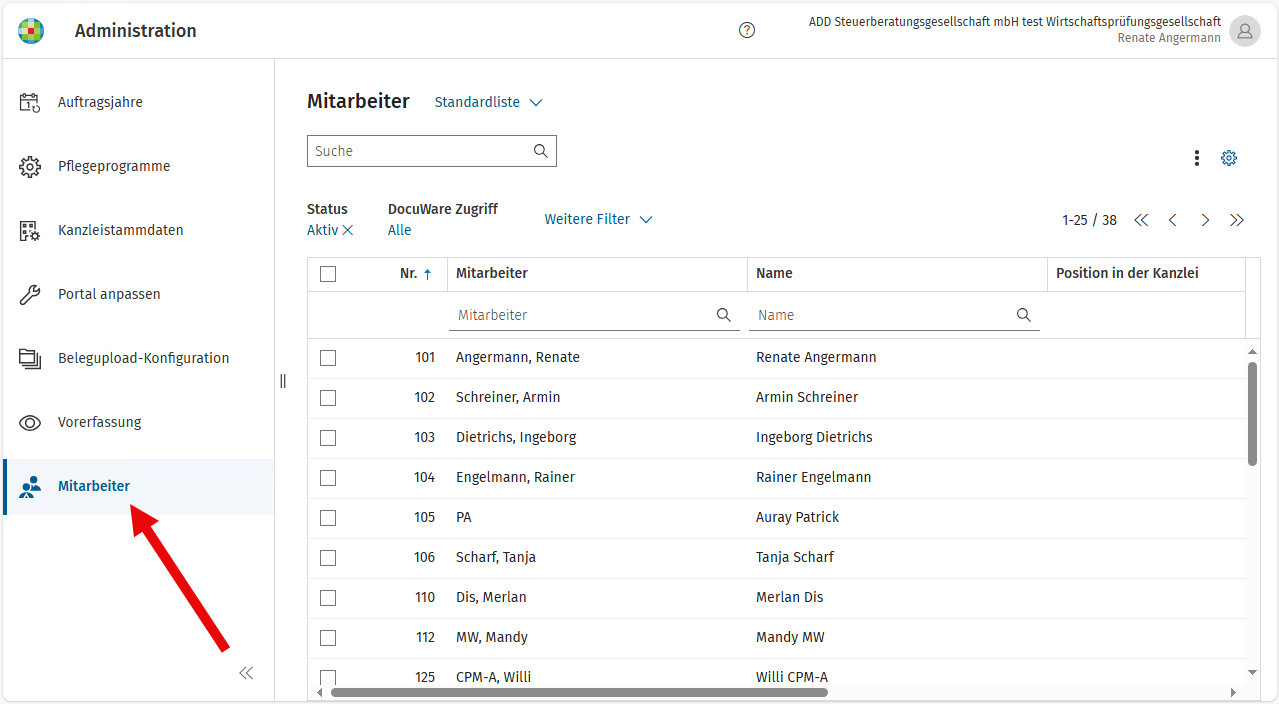Click magnifier in Mitarbeiter column filter
The width and height of the screenshot is (1279, 704).
pos(724,315)
